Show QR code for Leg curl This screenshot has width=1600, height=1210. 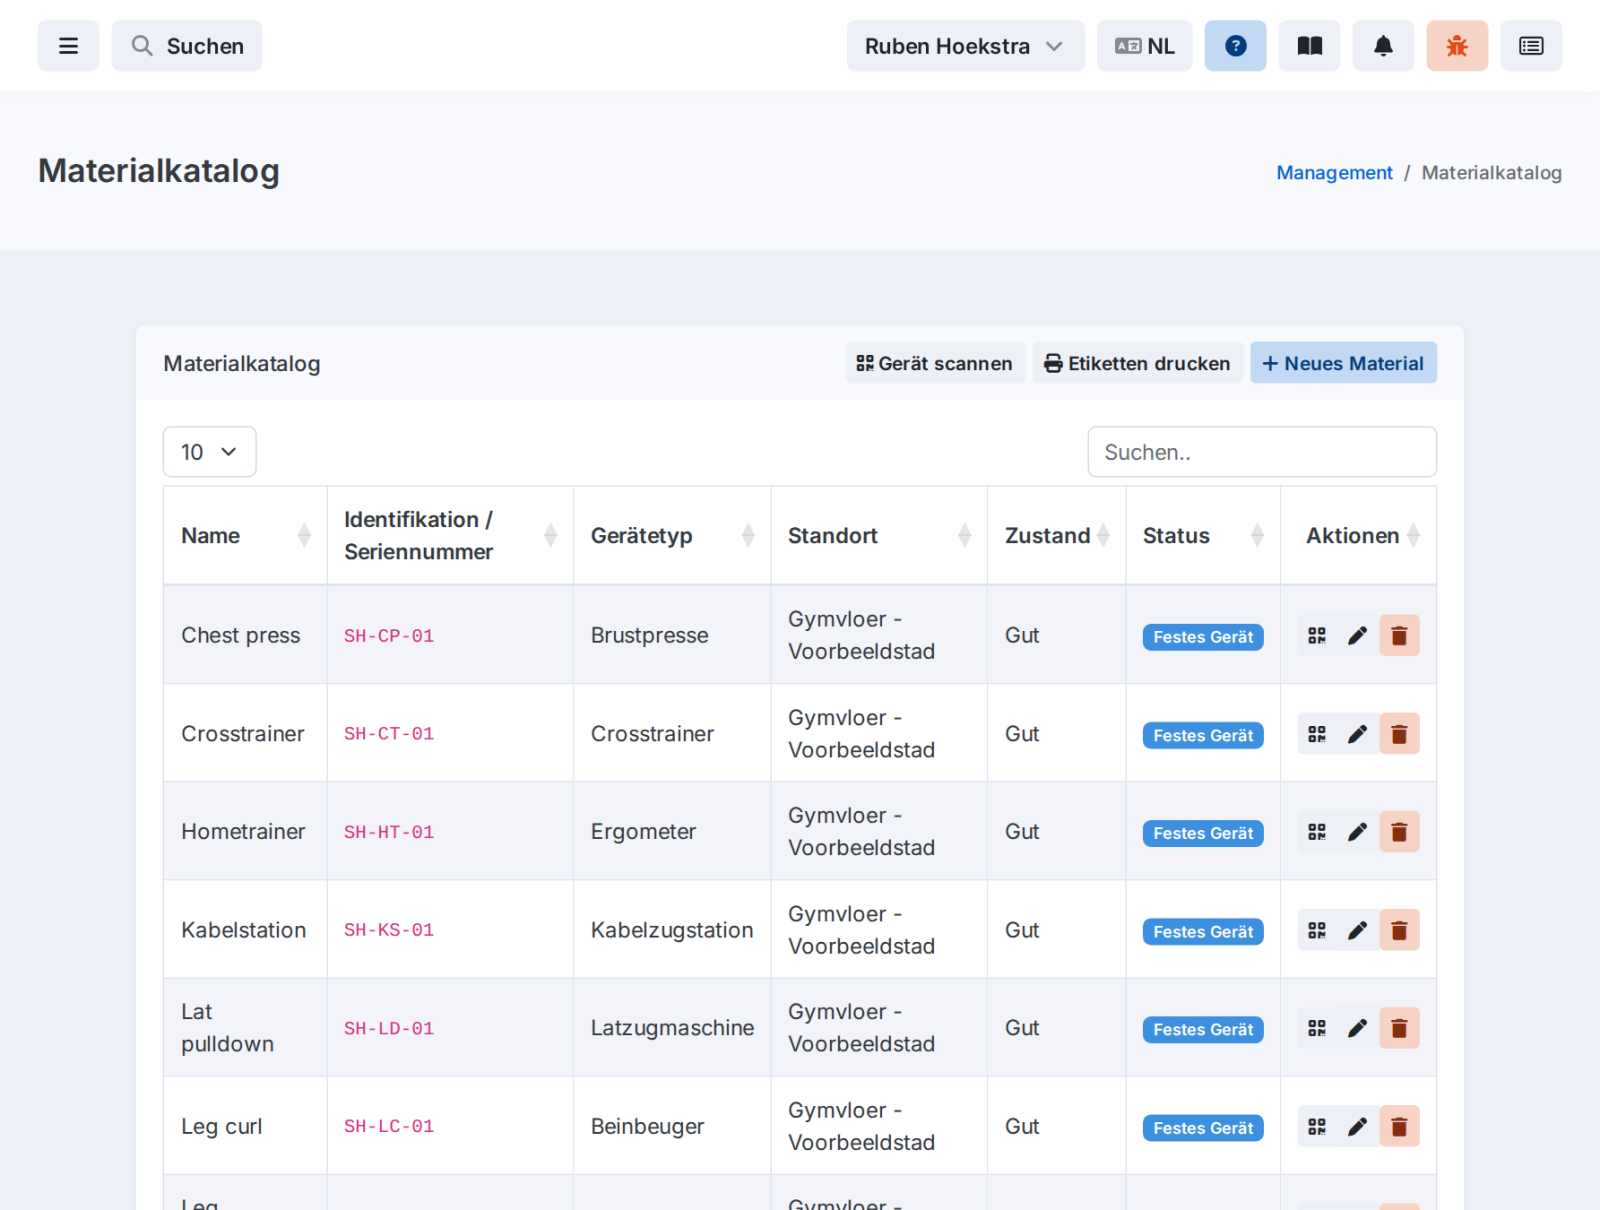pyautogui.click(x=1317, y=1126)
